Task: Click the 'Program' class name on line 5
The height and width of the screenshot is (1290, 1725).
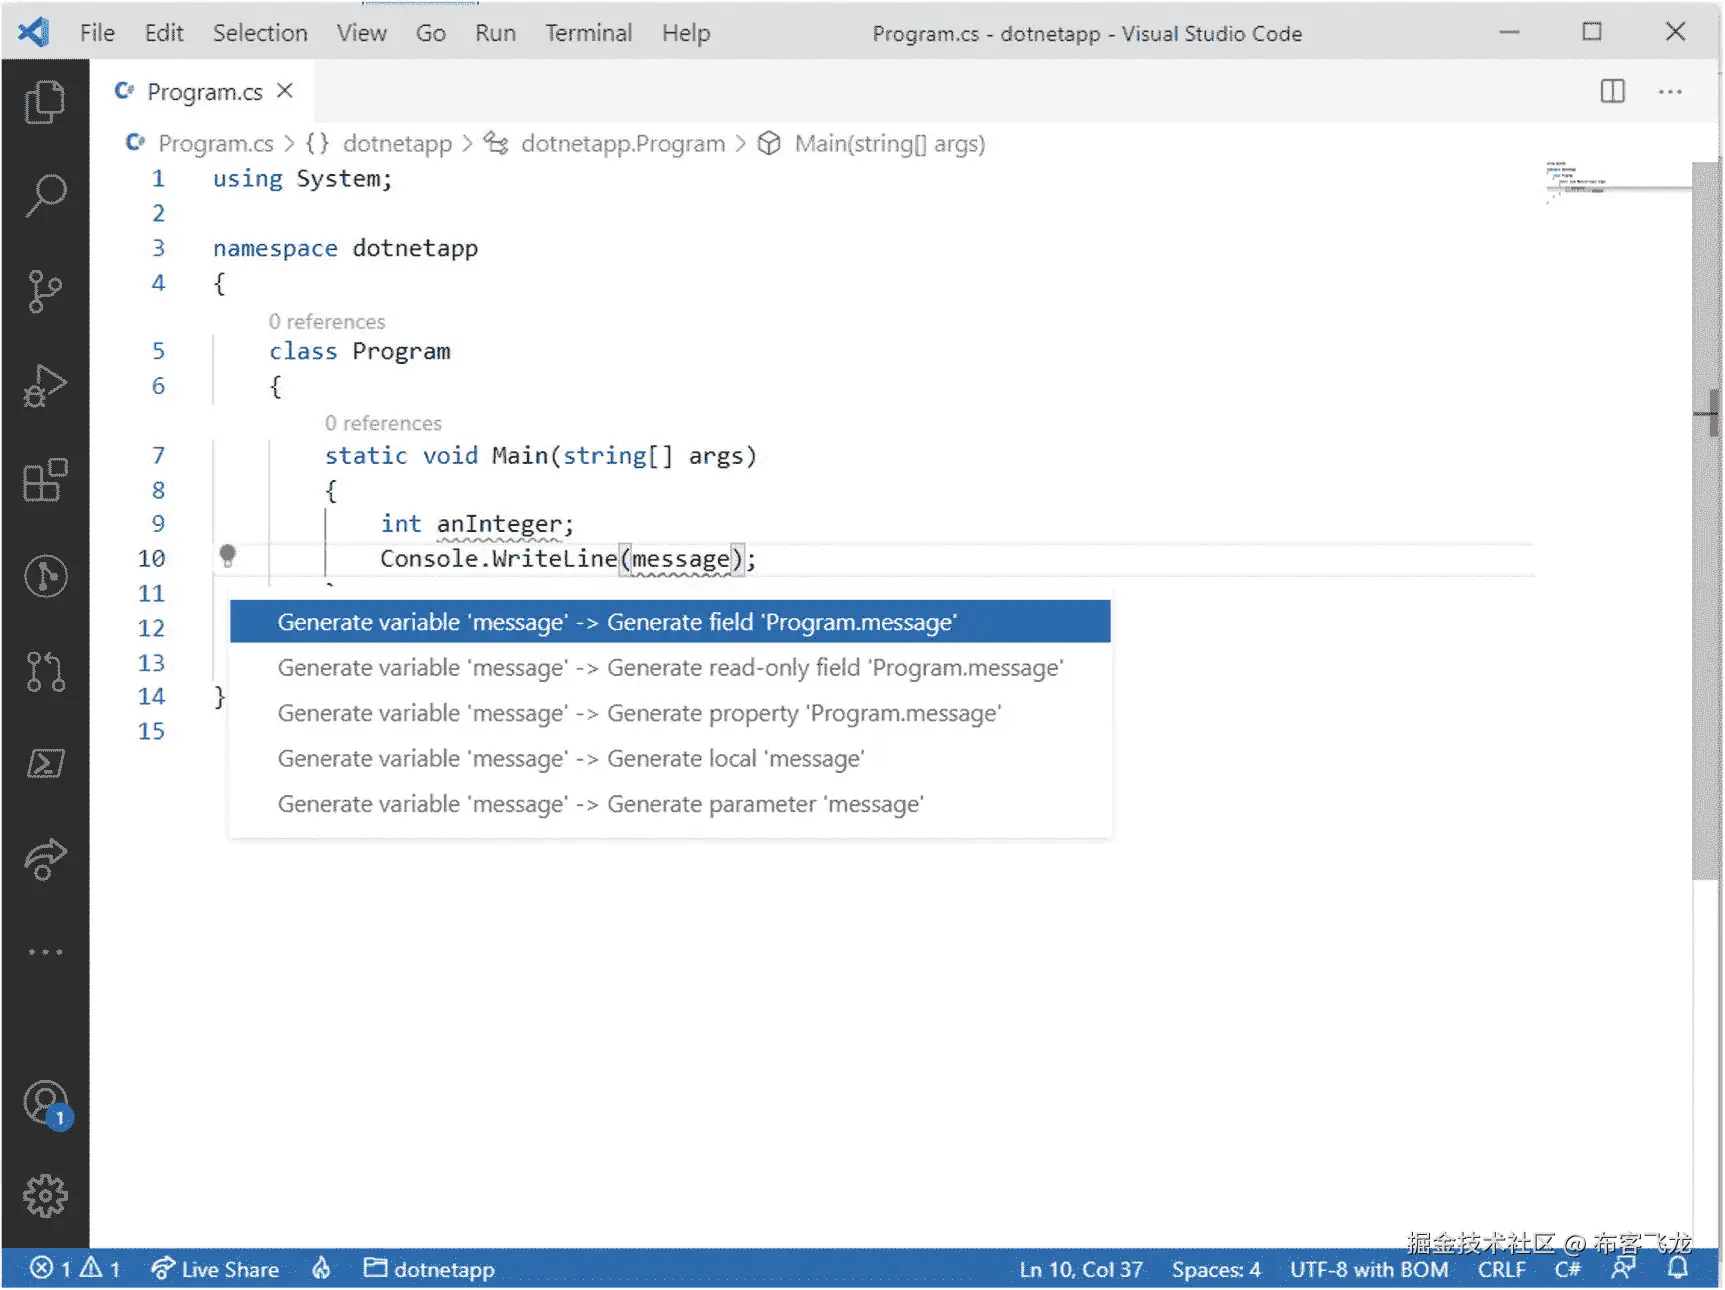Action: tap(401, 351)
